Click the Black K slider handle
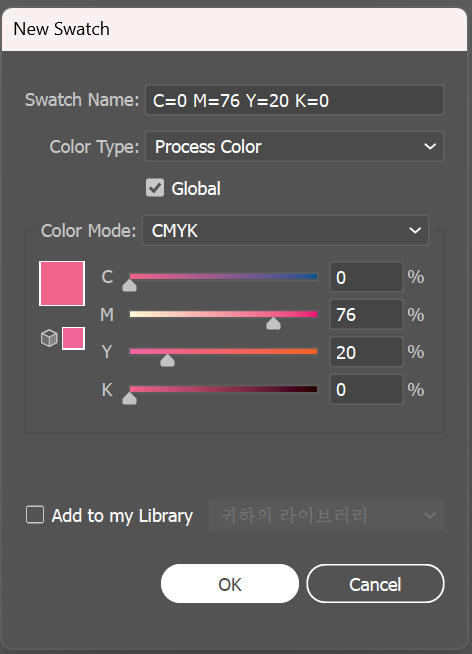The width and height of the screenshot is (472, 654). (x=129, y=398)
